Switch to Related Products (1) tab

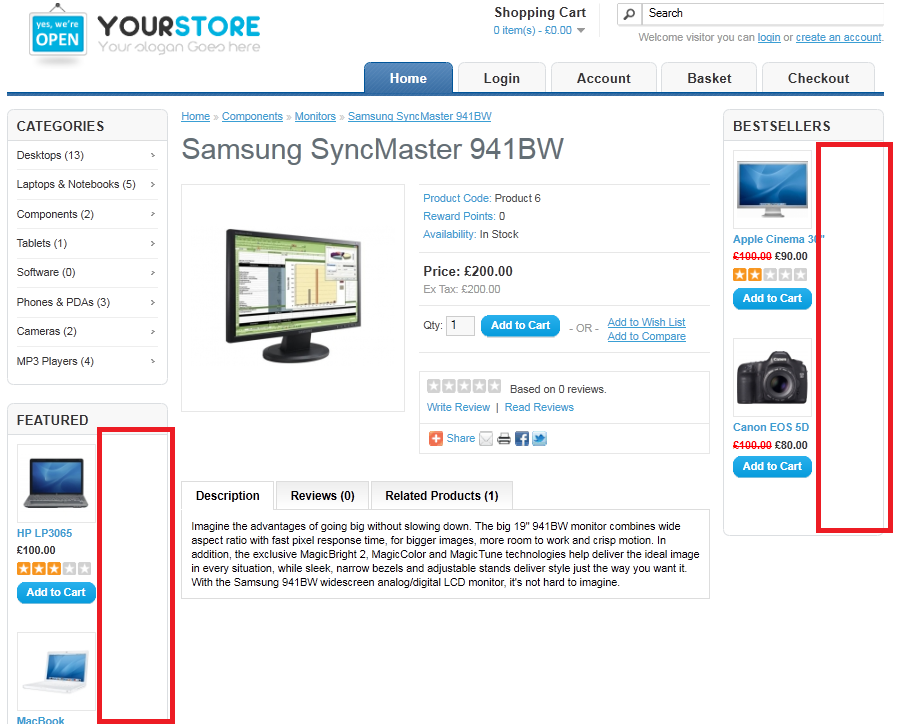point(442,496)
